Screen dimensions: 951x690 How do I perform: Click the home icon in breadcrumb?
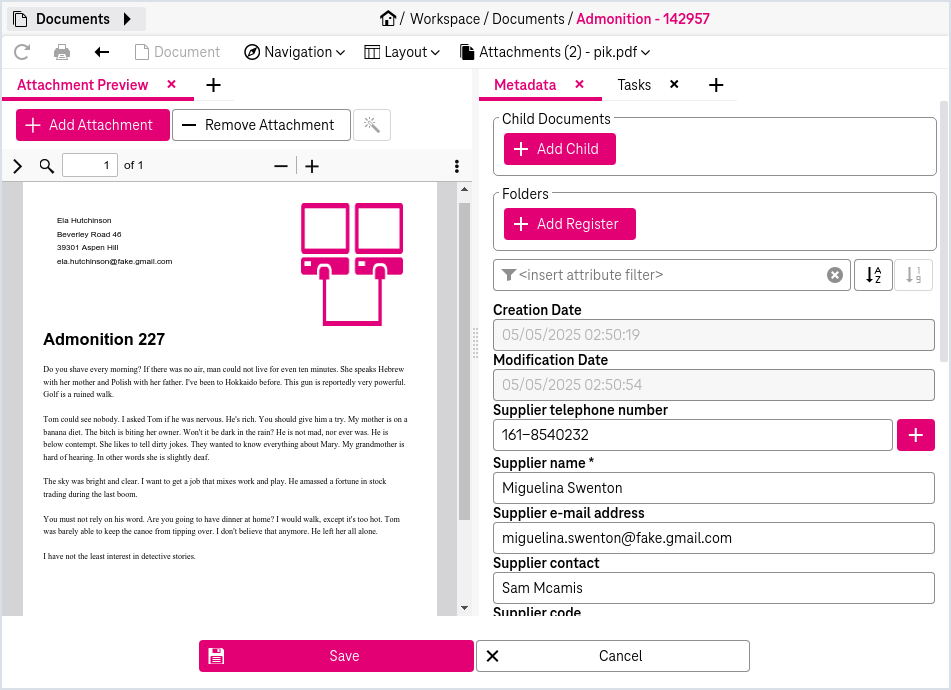(x=388, y=18)
